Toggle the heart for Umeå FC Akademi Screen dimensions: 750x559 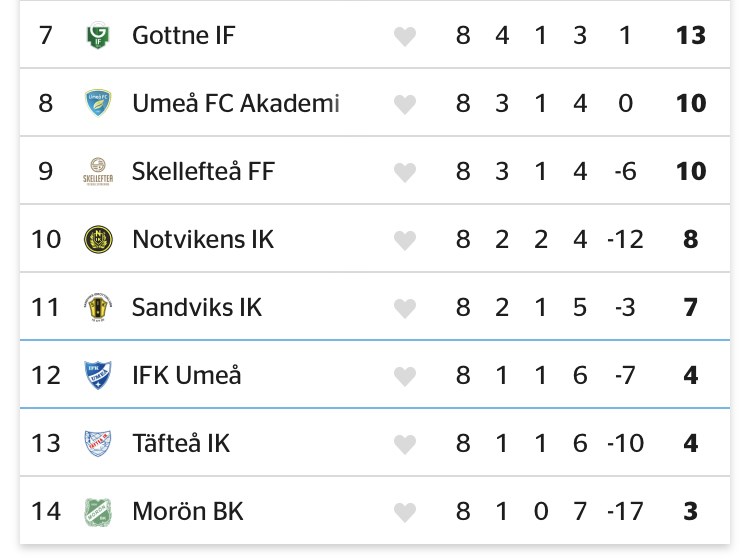tap(404, 105)
